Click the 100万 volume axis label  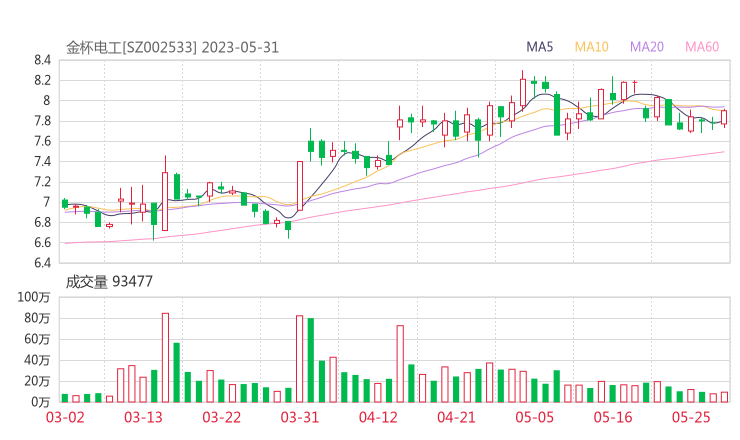point(34,297)
